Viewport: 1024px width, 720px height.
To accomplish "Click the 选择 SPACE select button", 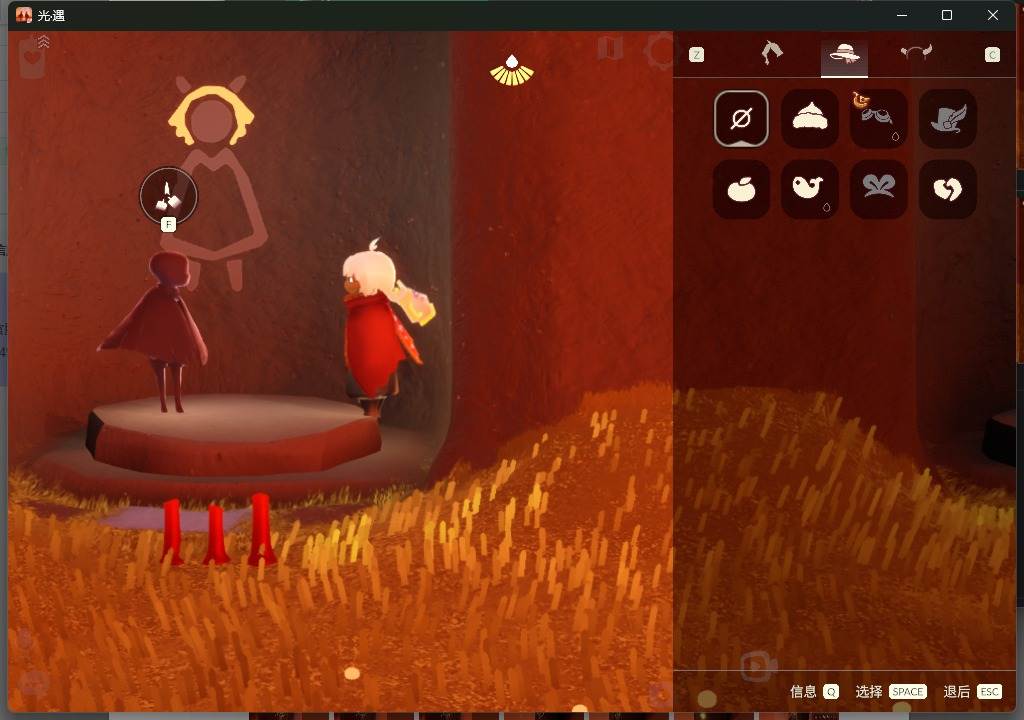I will pyautogui.click(x=891, y=692).
